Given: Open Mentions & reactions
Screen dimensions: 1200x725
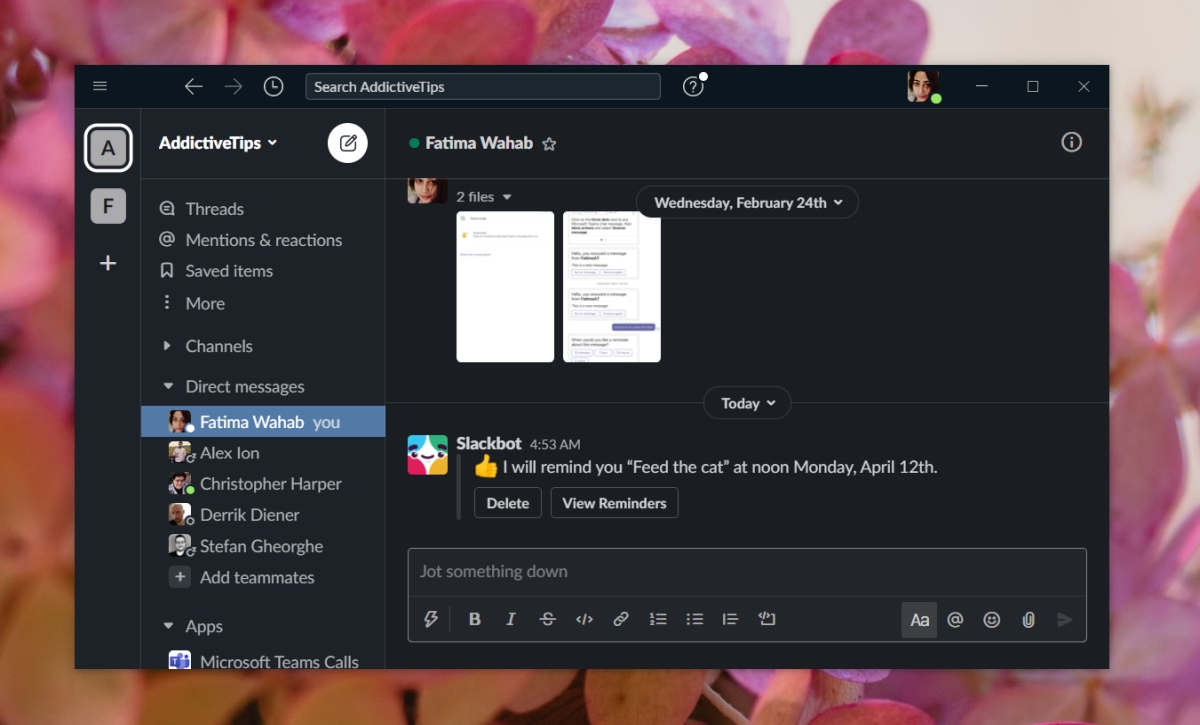Looking at the screenshot, I should click(x=262, y=240).
